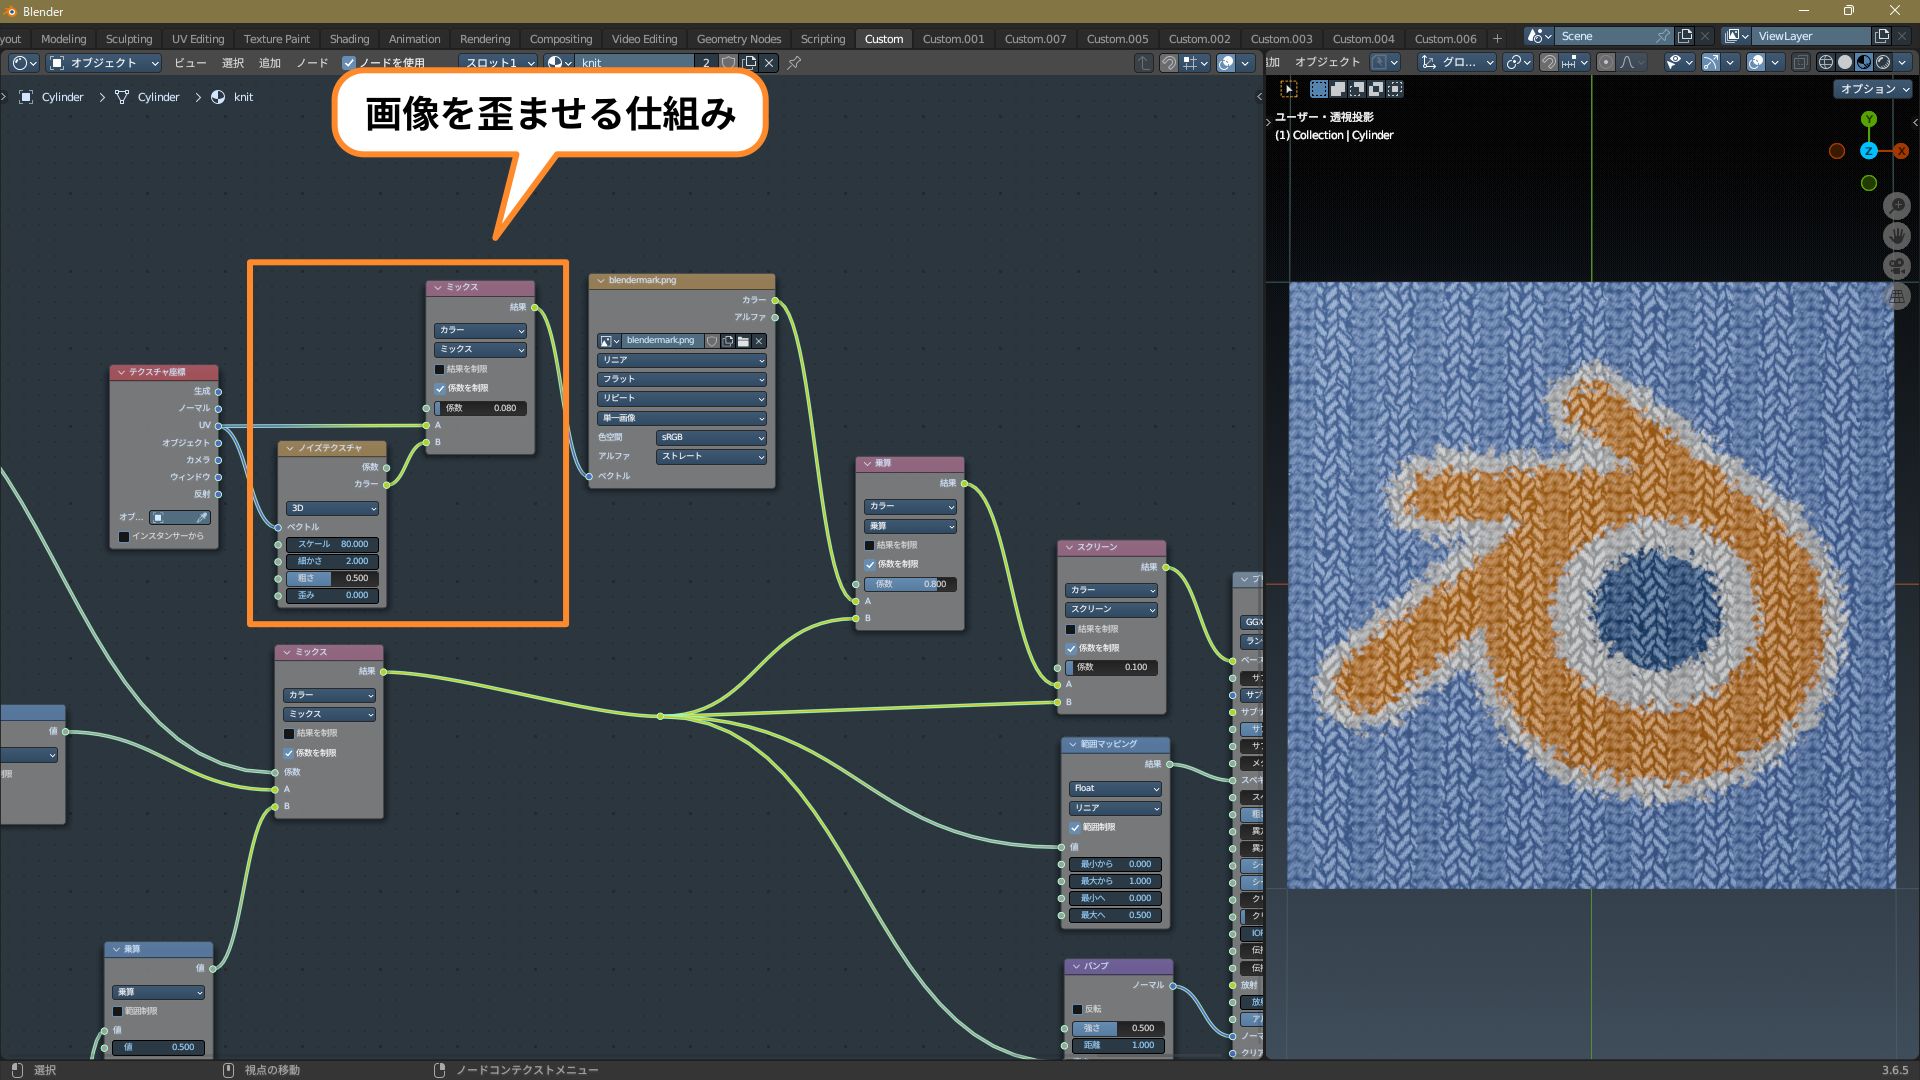Switch to wireframe viewport shading
1920x1080 pixels.
point(1826,62)
